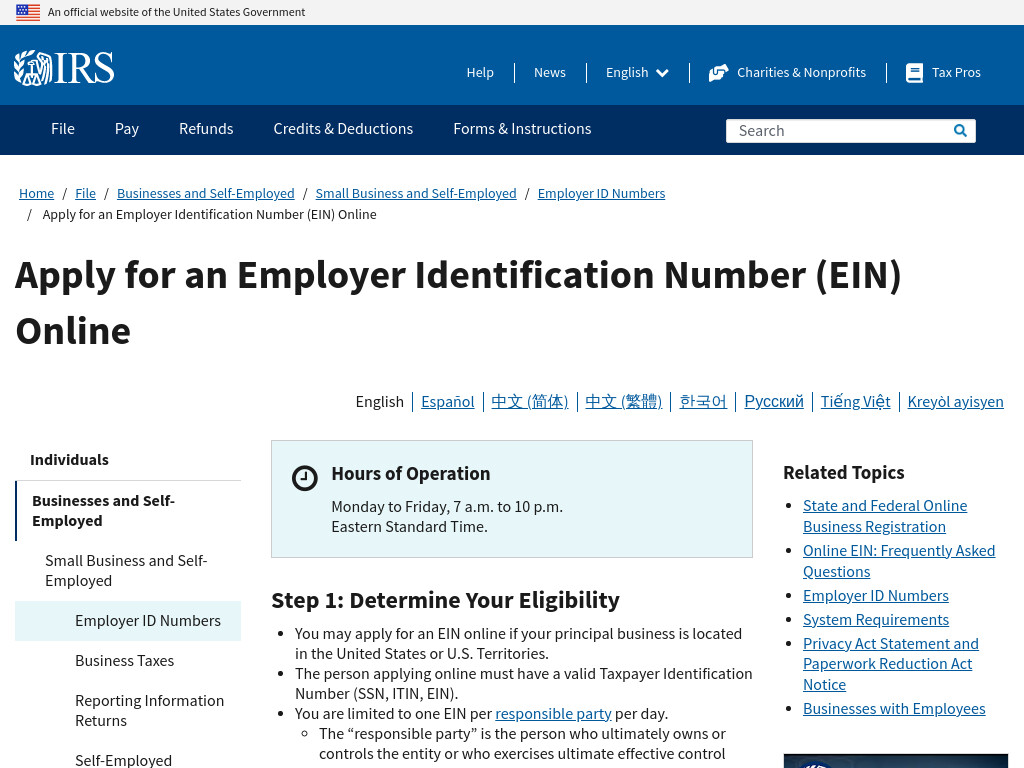Viewport: 1024px width, 768px height.
Task: Select Business Taxes sidebar item
Action: point(125,660)
